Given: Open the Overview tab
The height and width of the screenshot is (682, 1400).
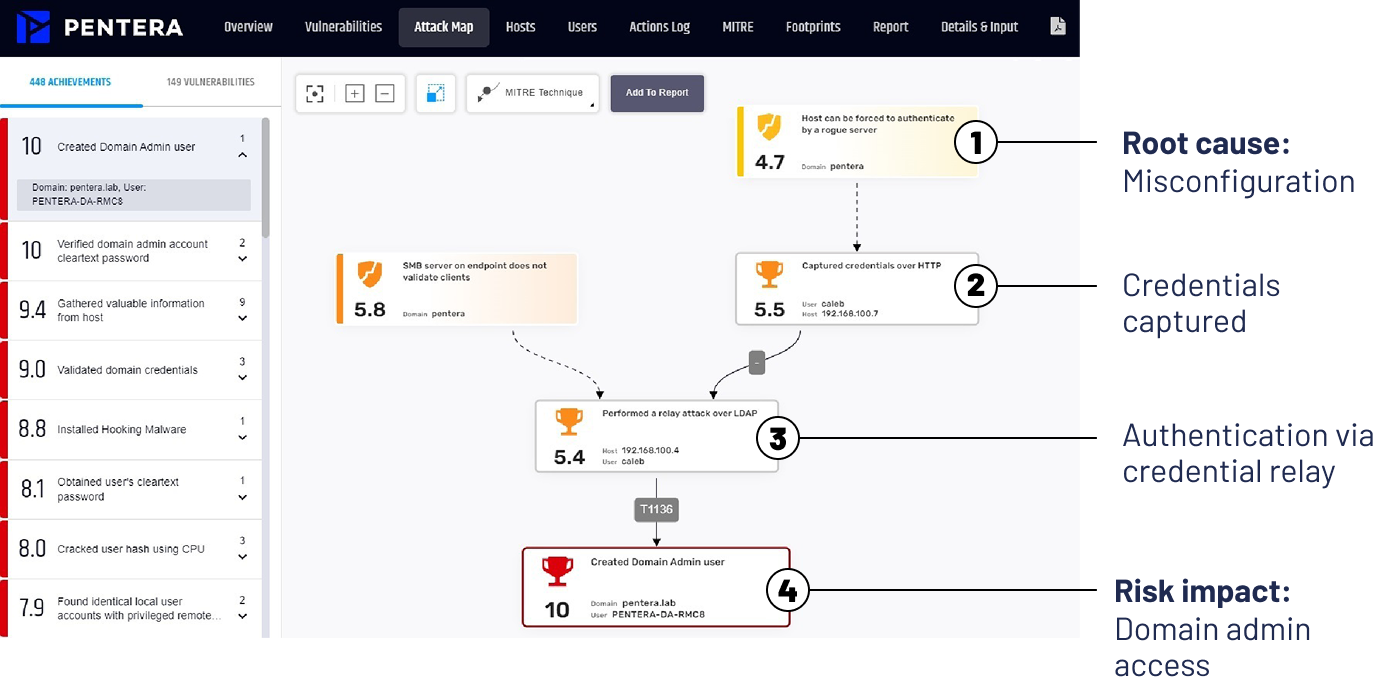Looking at the screenshot, I should 248,27.
